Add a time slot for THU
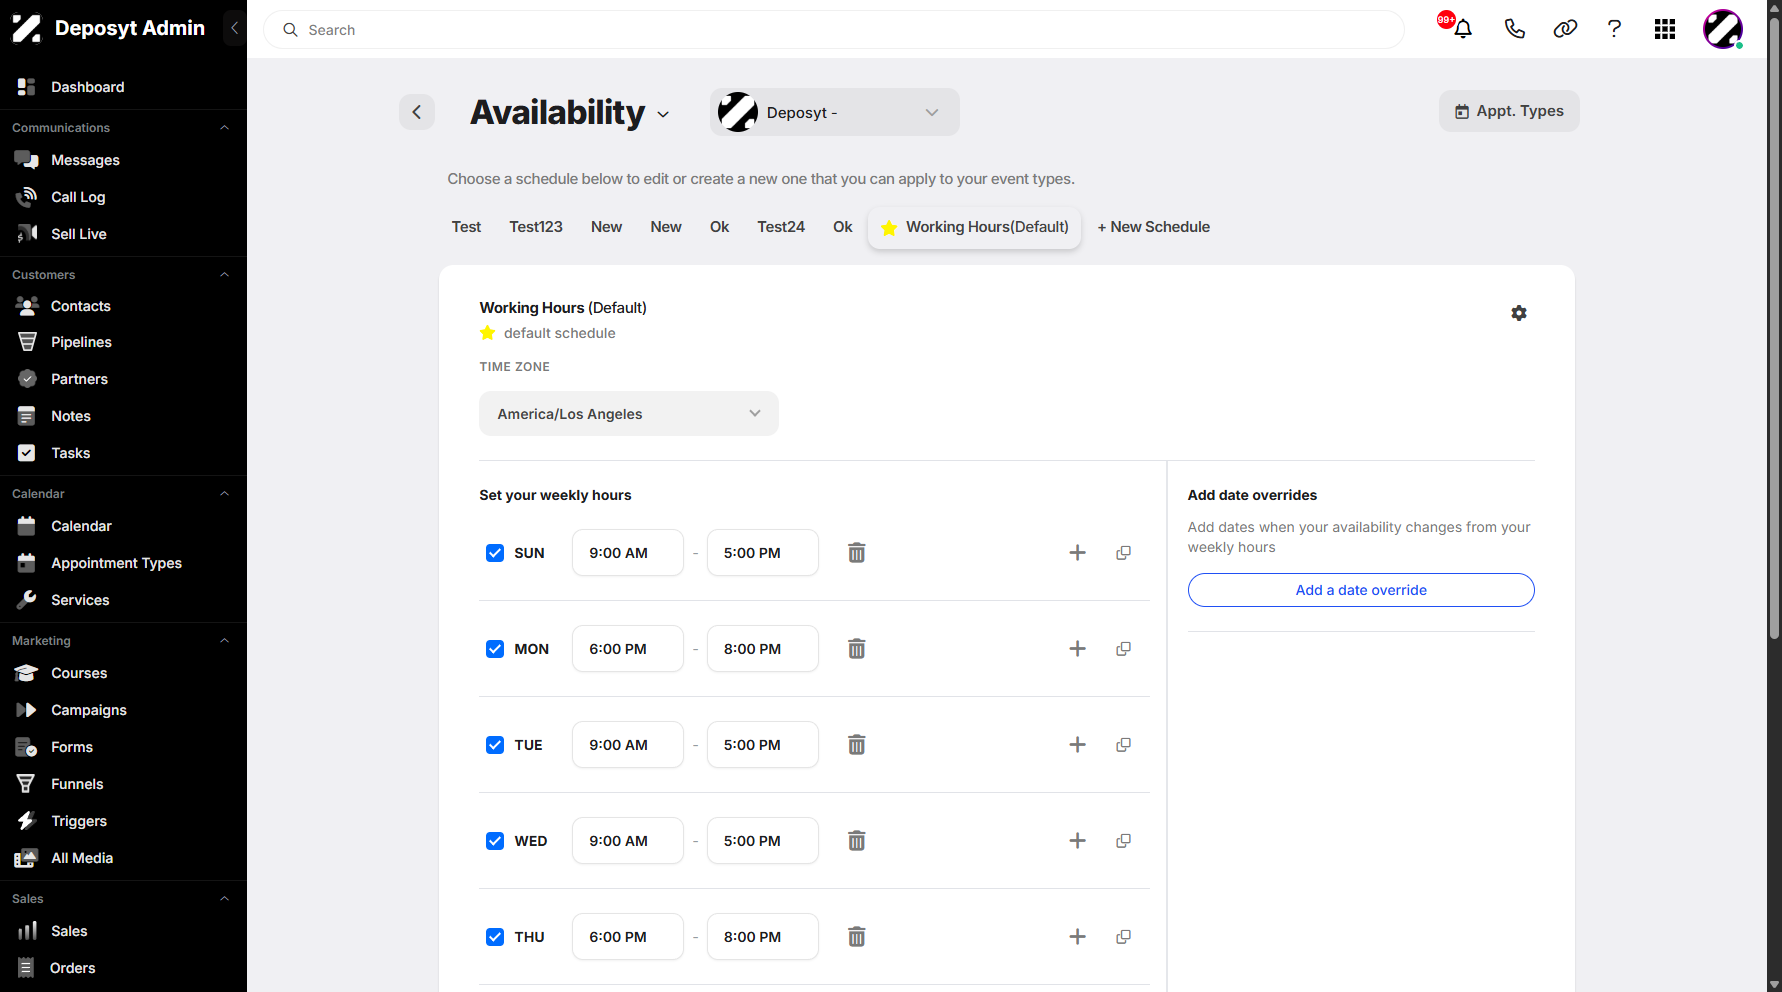Image resolution: width=1782 pixels, height=992 pixels. click(x=1077, y=937)
